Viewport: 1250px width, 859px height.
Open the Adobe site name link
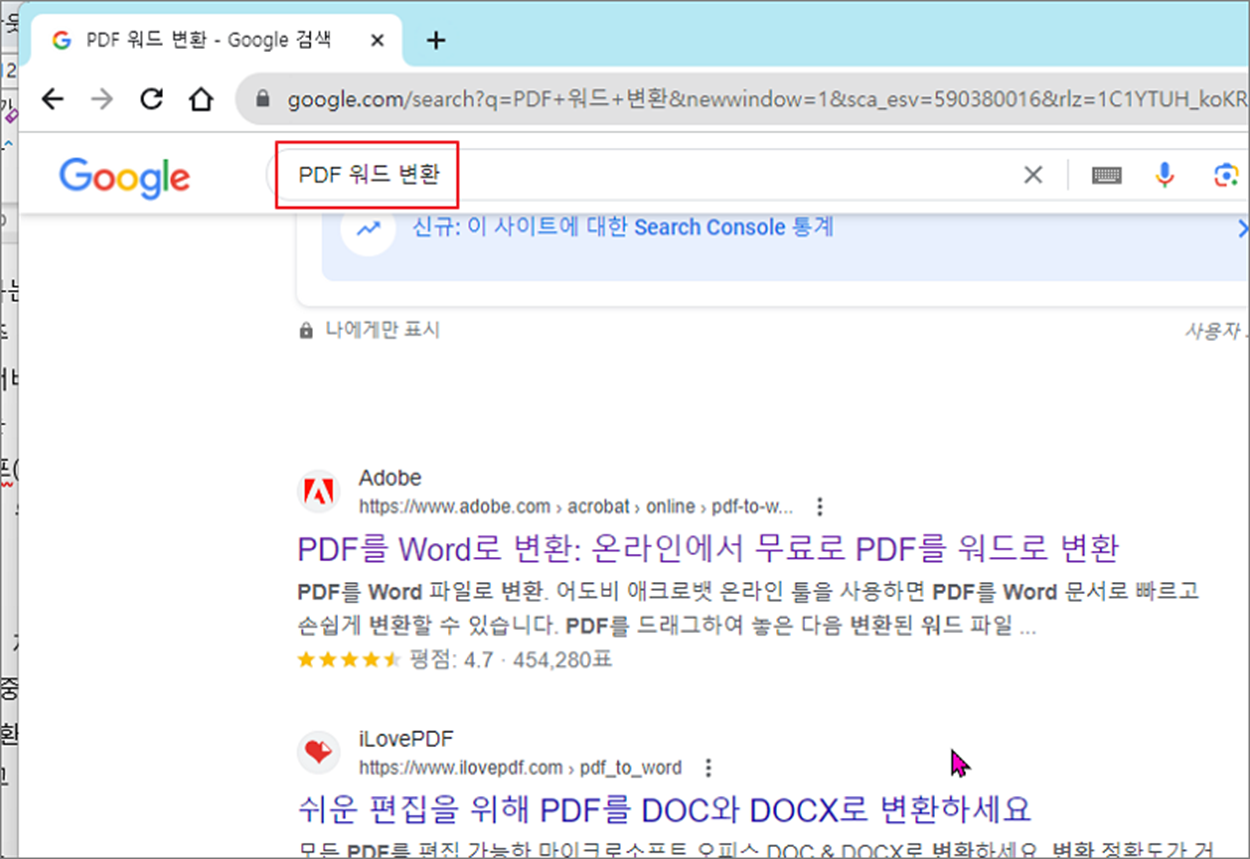(x=390, y=478)
